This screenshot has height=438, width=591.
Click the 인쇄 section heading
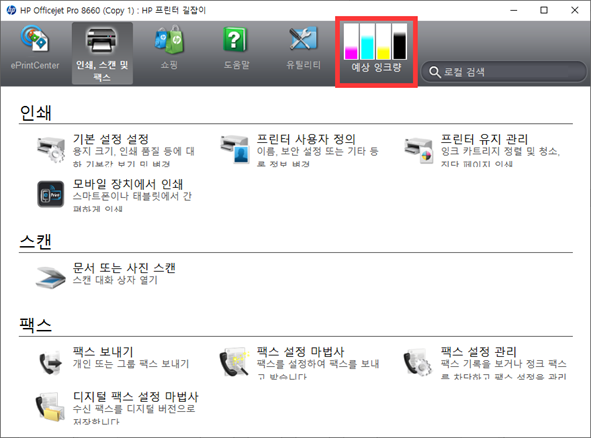click(x=35, y=113)
